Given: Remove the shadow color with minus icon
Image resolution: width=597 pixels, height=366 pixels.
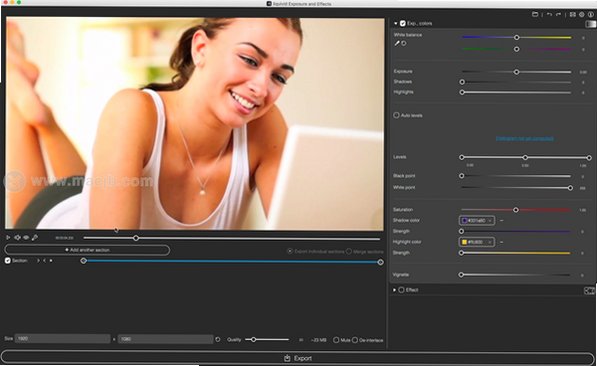Looking at the screenshot, I should coord(501,221).
